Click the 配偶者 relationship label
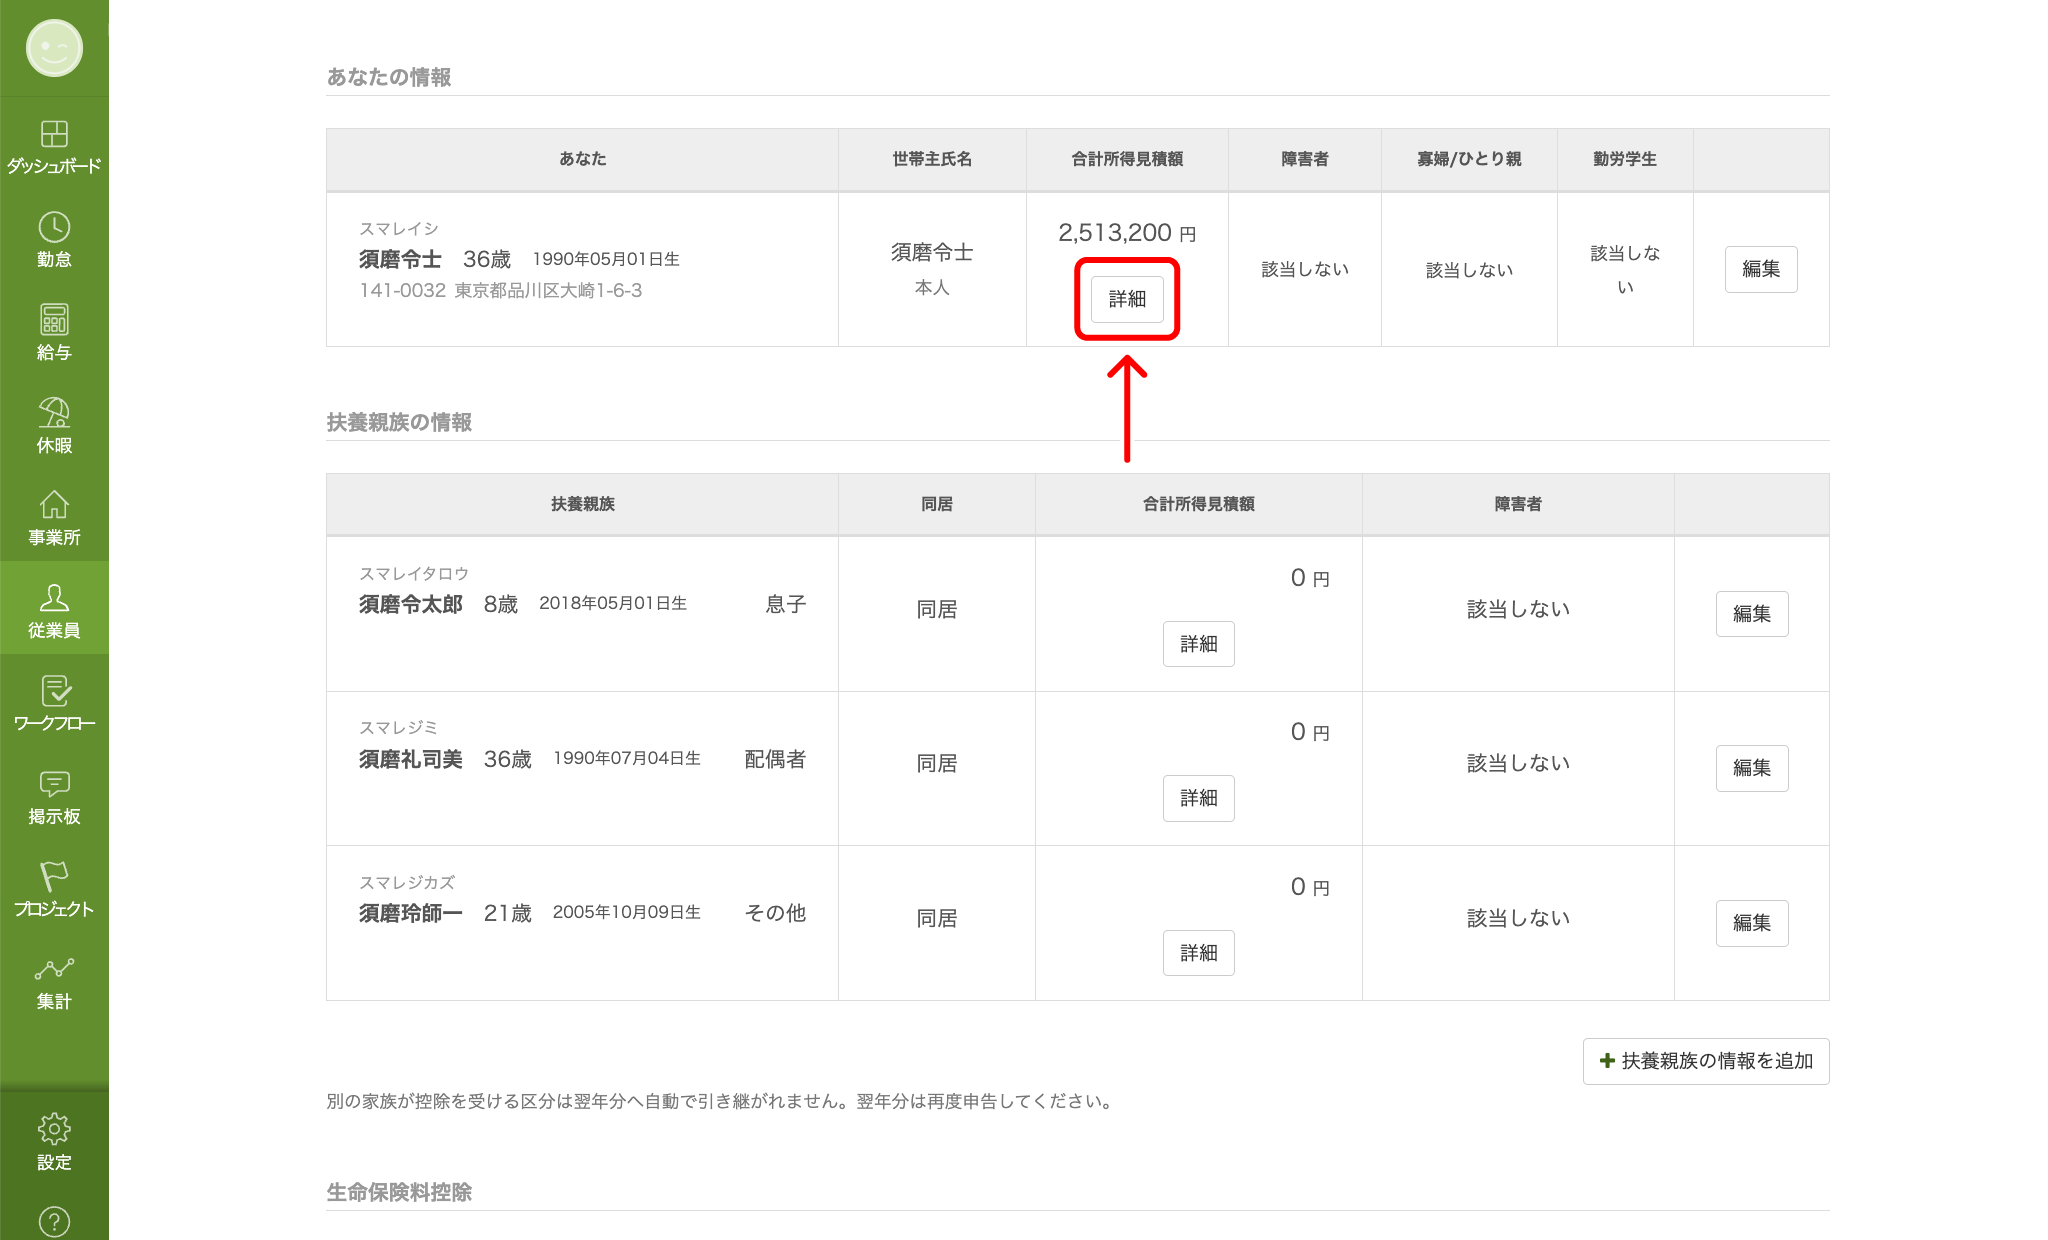2048x1240 pixels. (x=775, y=759)
